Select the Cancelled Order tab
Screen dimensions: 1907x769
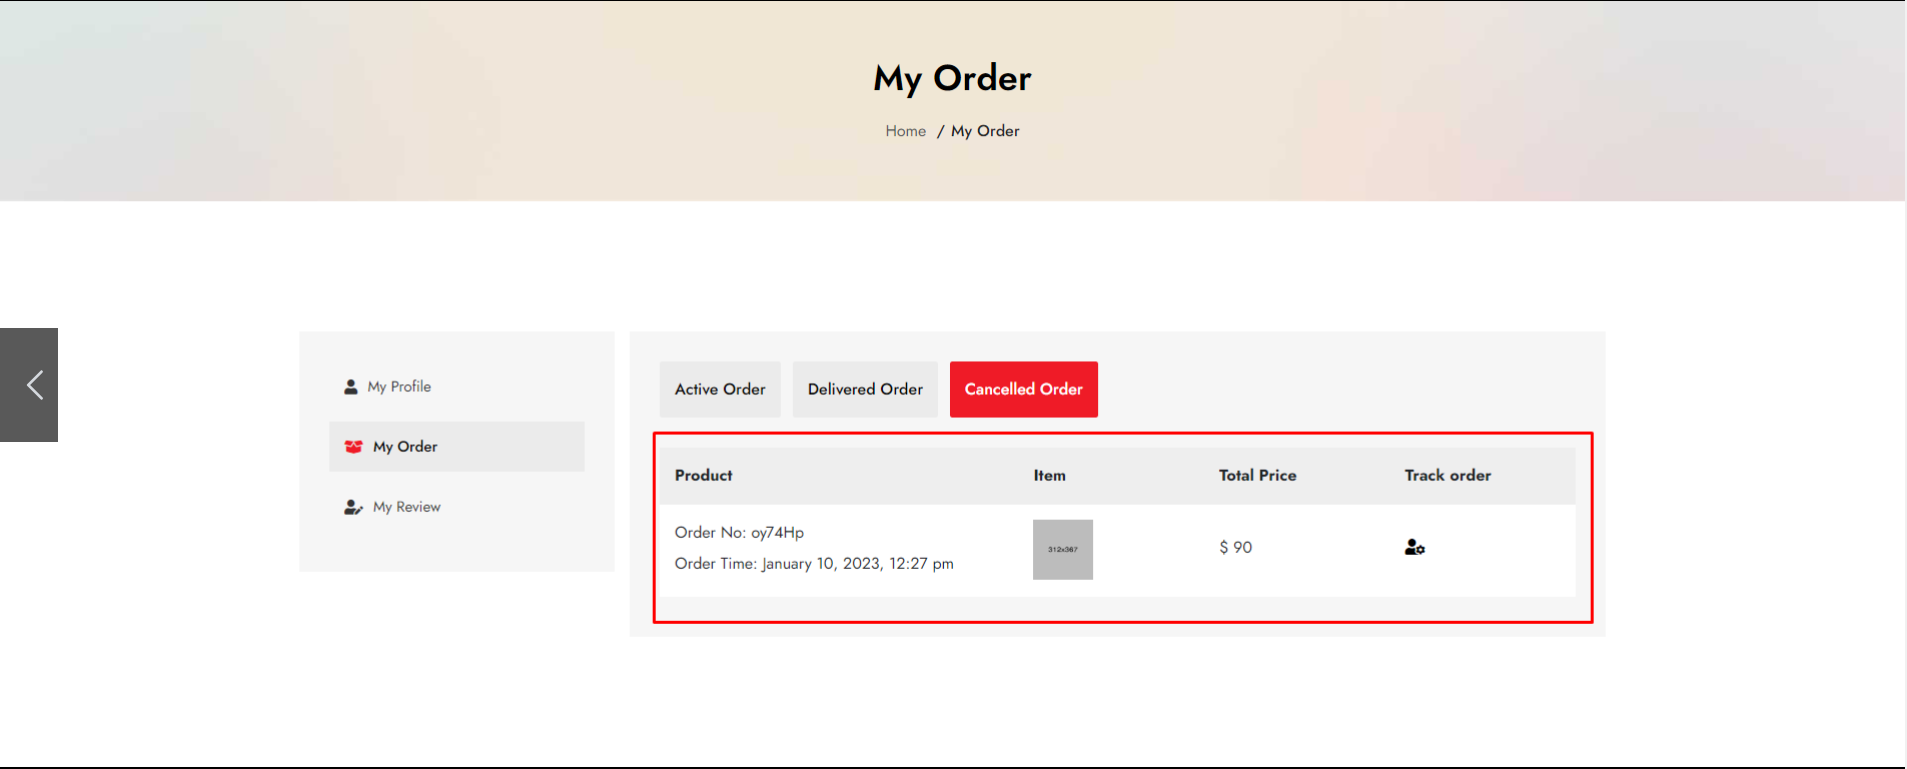tap(1024, 389)
